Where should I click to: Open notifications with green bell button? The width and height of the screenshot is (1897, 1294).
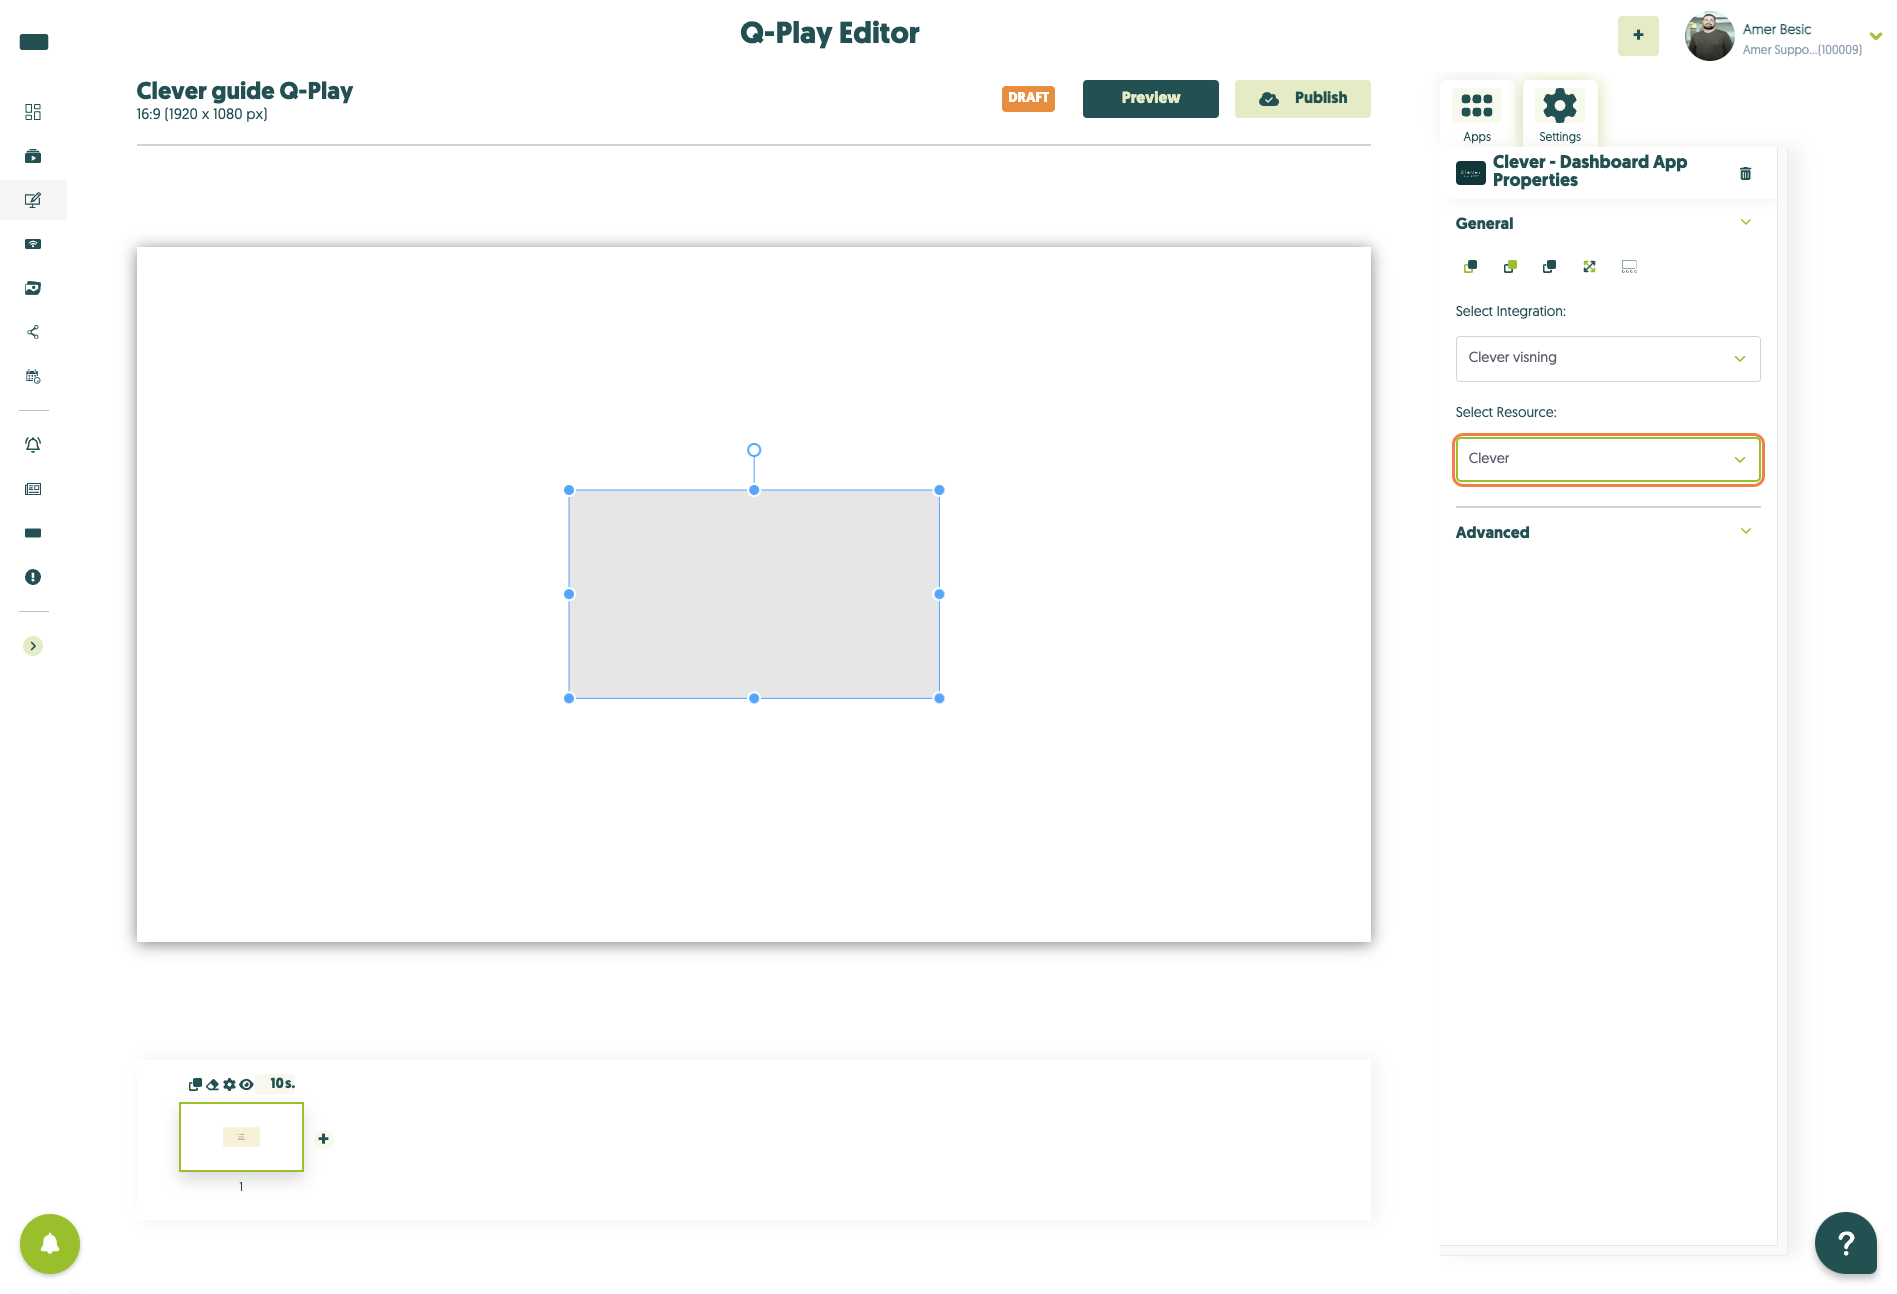[x=50, y=1244]
